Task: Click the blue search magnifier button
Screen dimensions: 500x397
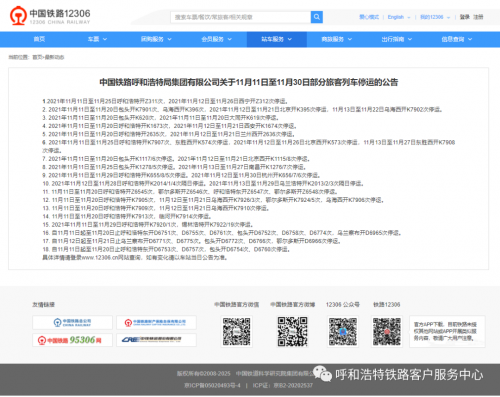Action: click(317, 17)
